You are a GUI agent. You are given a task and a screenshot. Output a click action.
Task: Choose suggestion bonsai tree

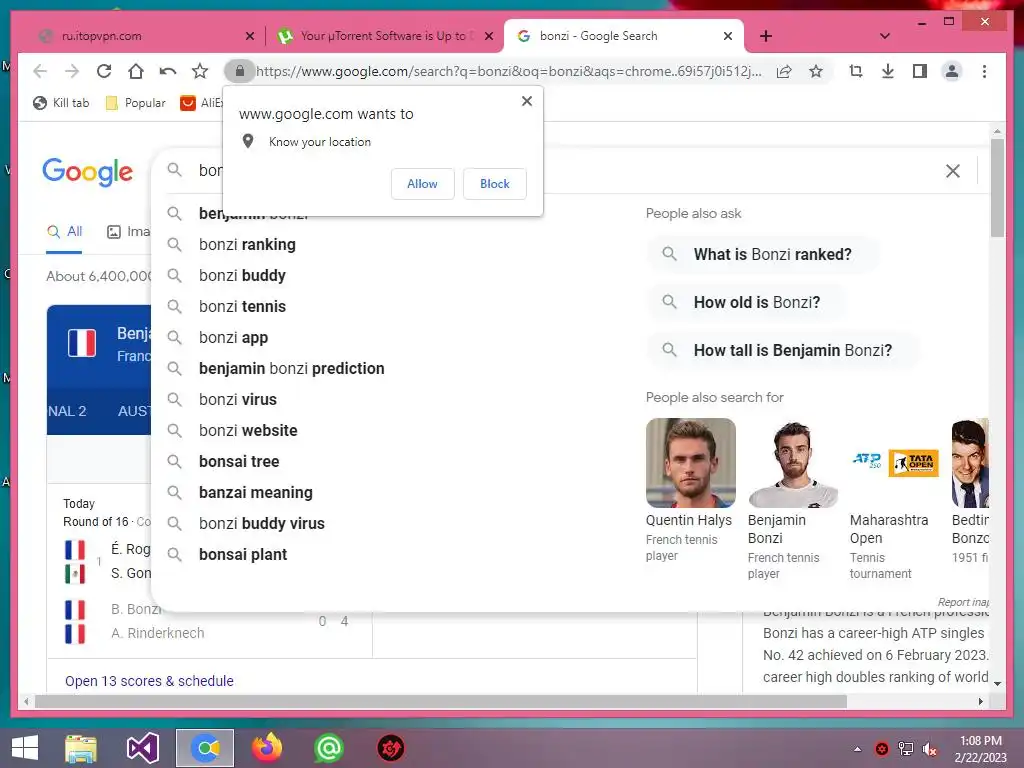239,462
